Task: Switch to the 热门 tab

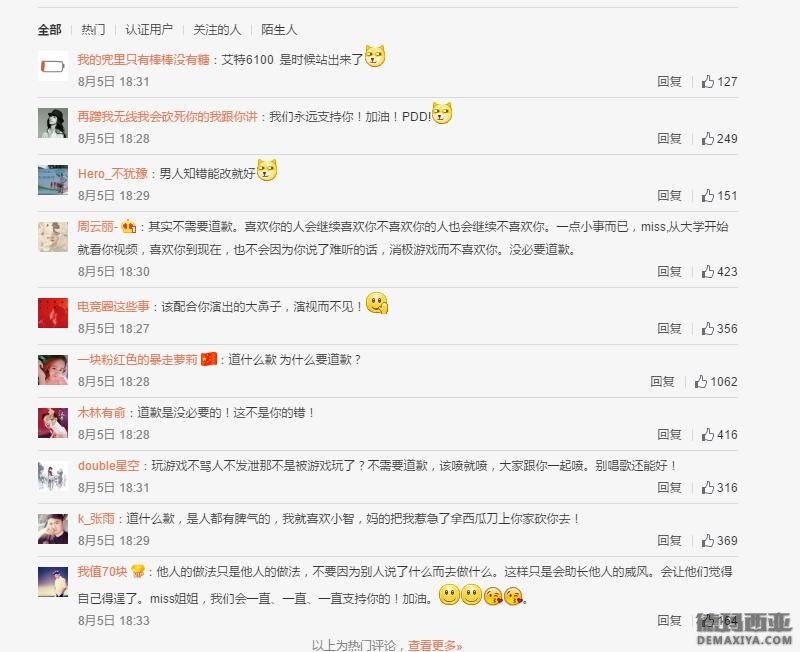Action: [93, 30]
